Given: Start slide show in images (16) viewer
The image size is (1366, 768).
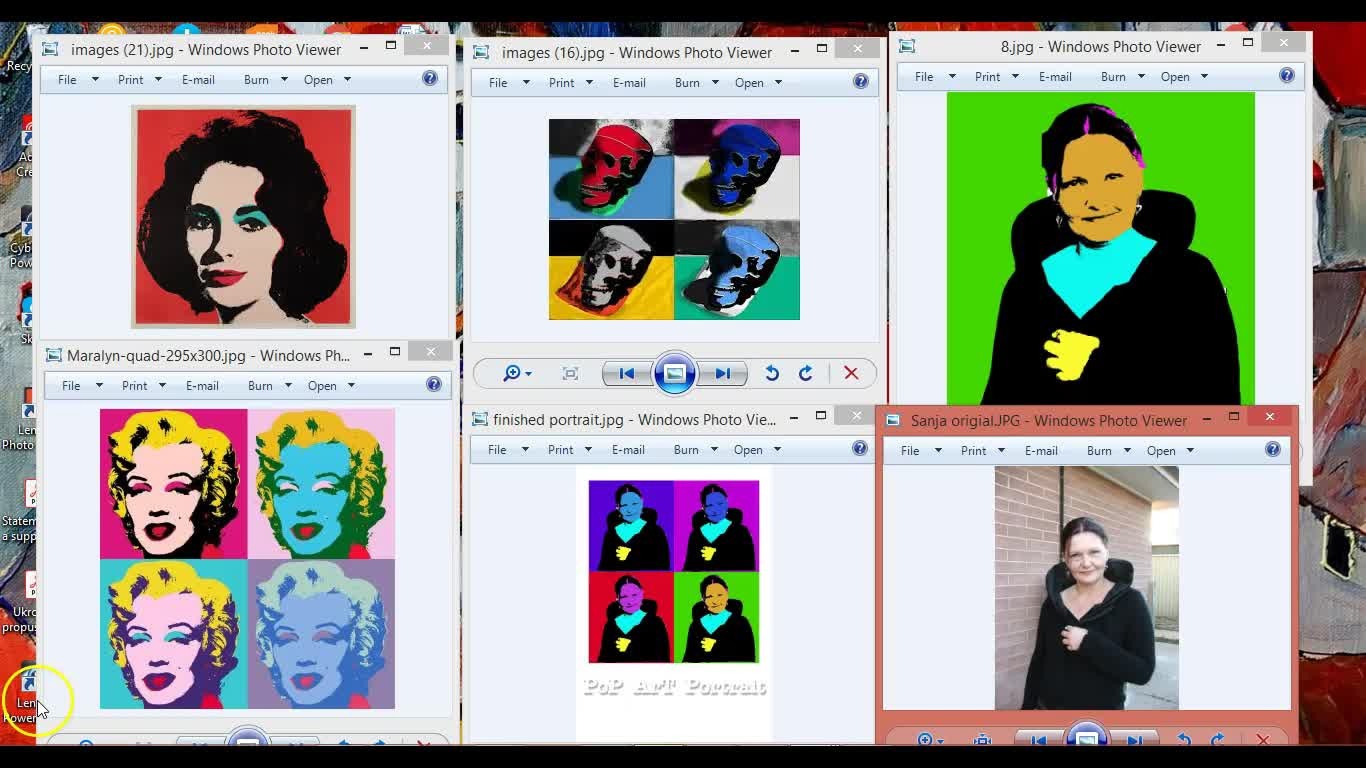Looking at the screenshot, I should coord(675,373).
